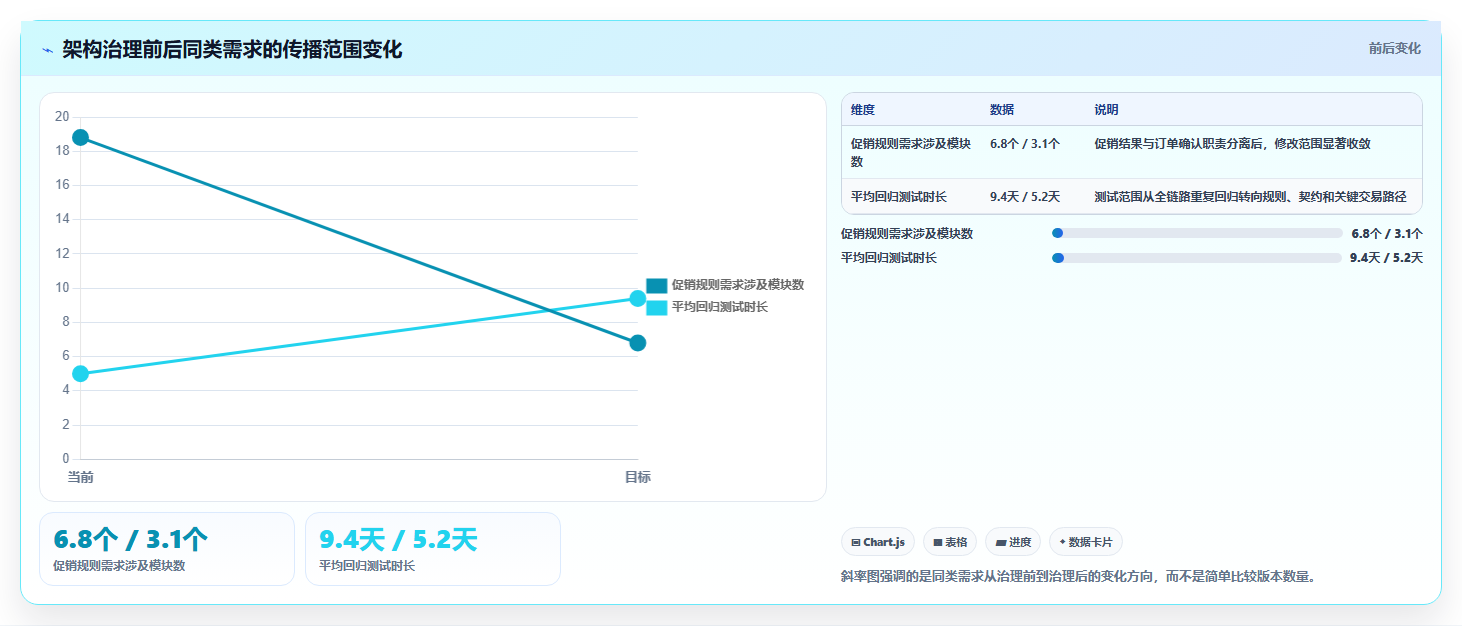The height and width of the screenshot is (626, 1462).
Task: Click the dark teal data point at 当前
Action: (80, 137)
